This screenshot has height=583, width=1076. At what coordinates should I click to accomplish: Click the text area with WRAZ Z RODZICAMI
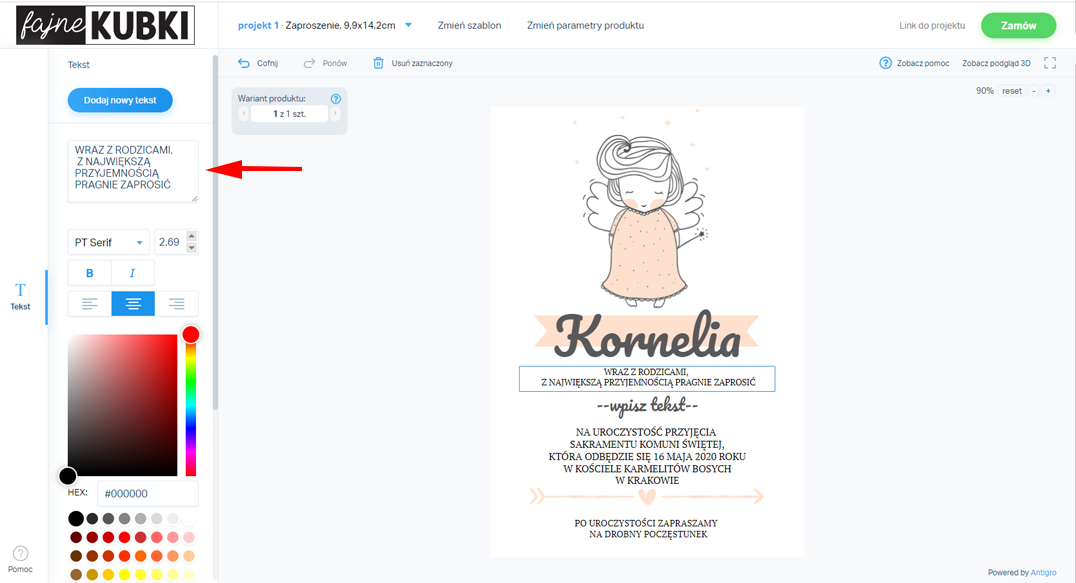(x=133, y=171)
